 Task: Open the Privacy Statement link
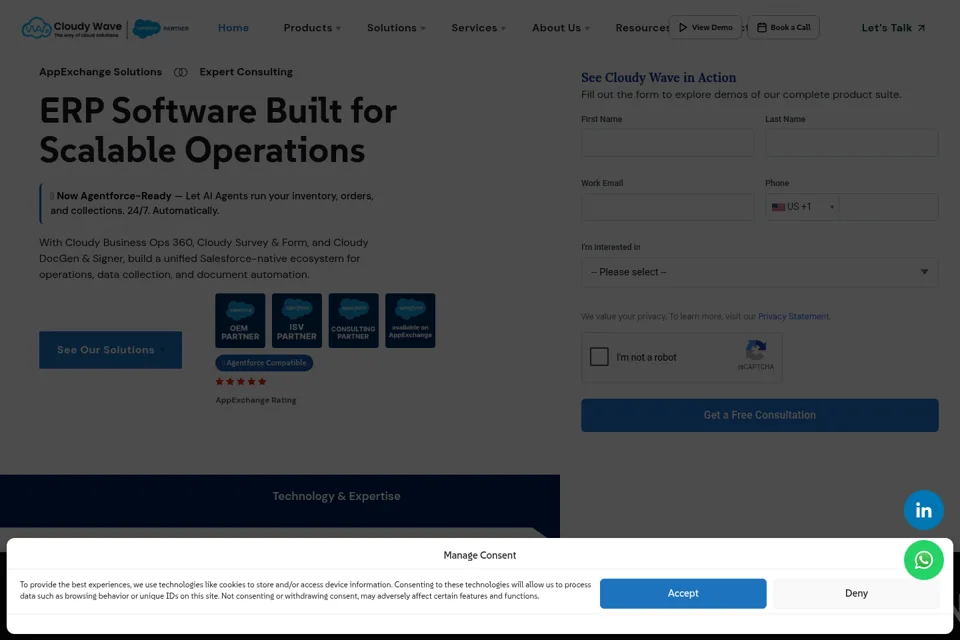point(793,317)
